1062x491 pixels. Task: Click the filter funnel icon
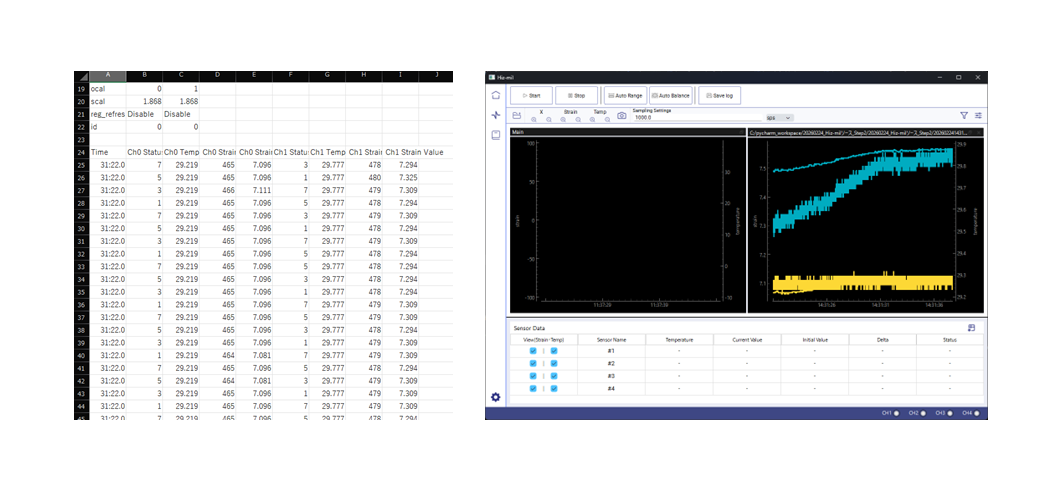pos(964,116)
